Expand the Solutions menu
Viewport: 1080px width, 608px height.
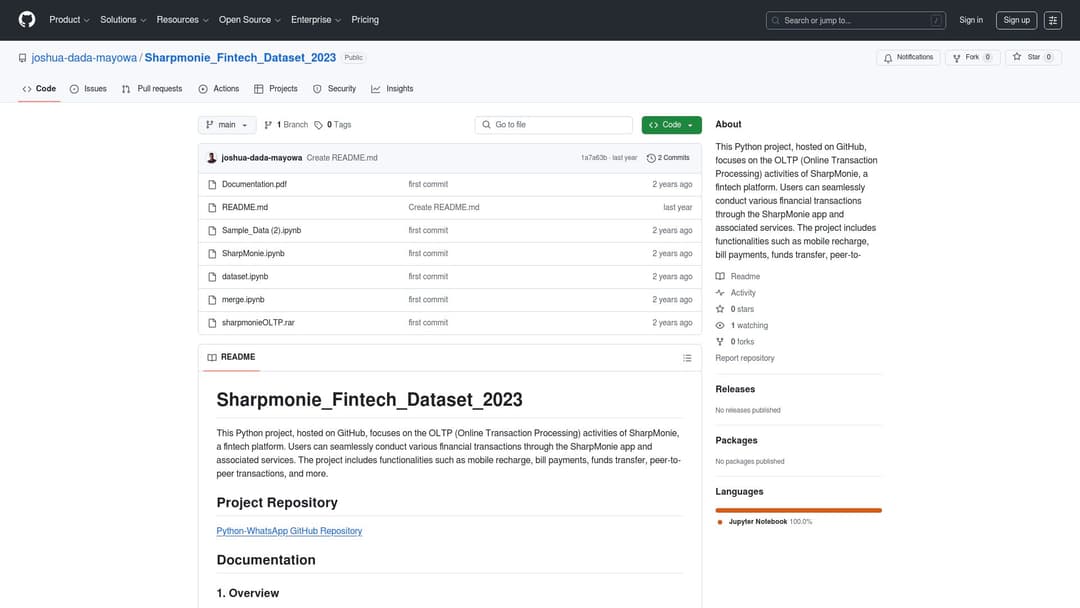123,20
